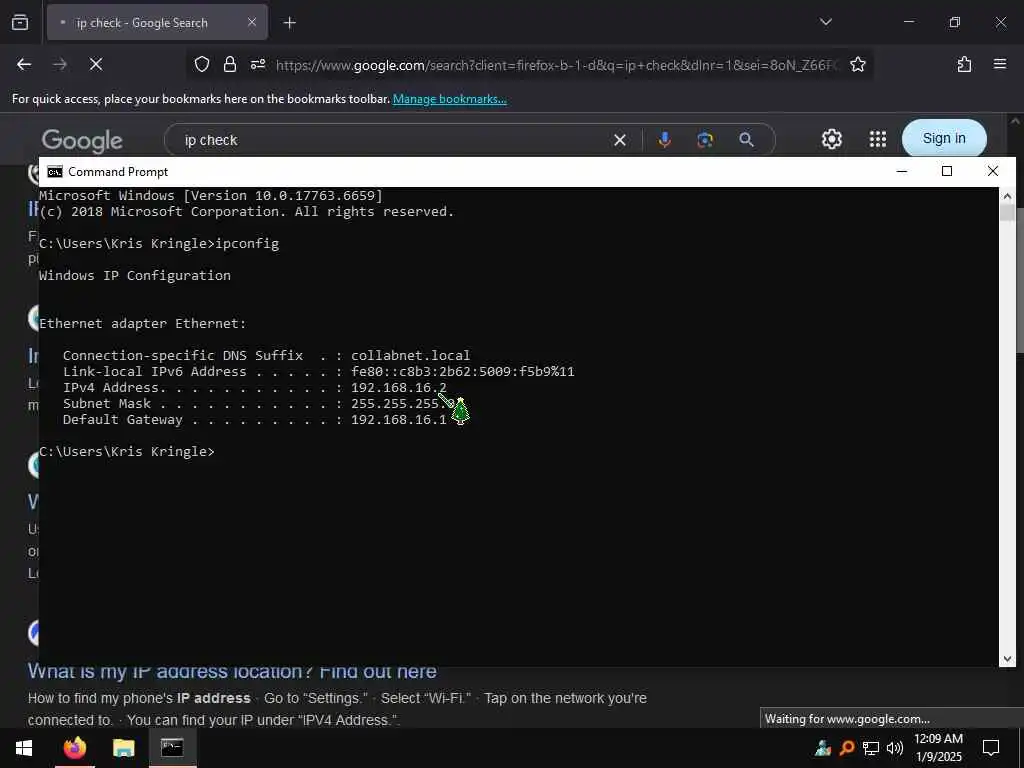The image size is (1024, 768).
Task: Open Google quick settings gear
Action: pos(832,139)
